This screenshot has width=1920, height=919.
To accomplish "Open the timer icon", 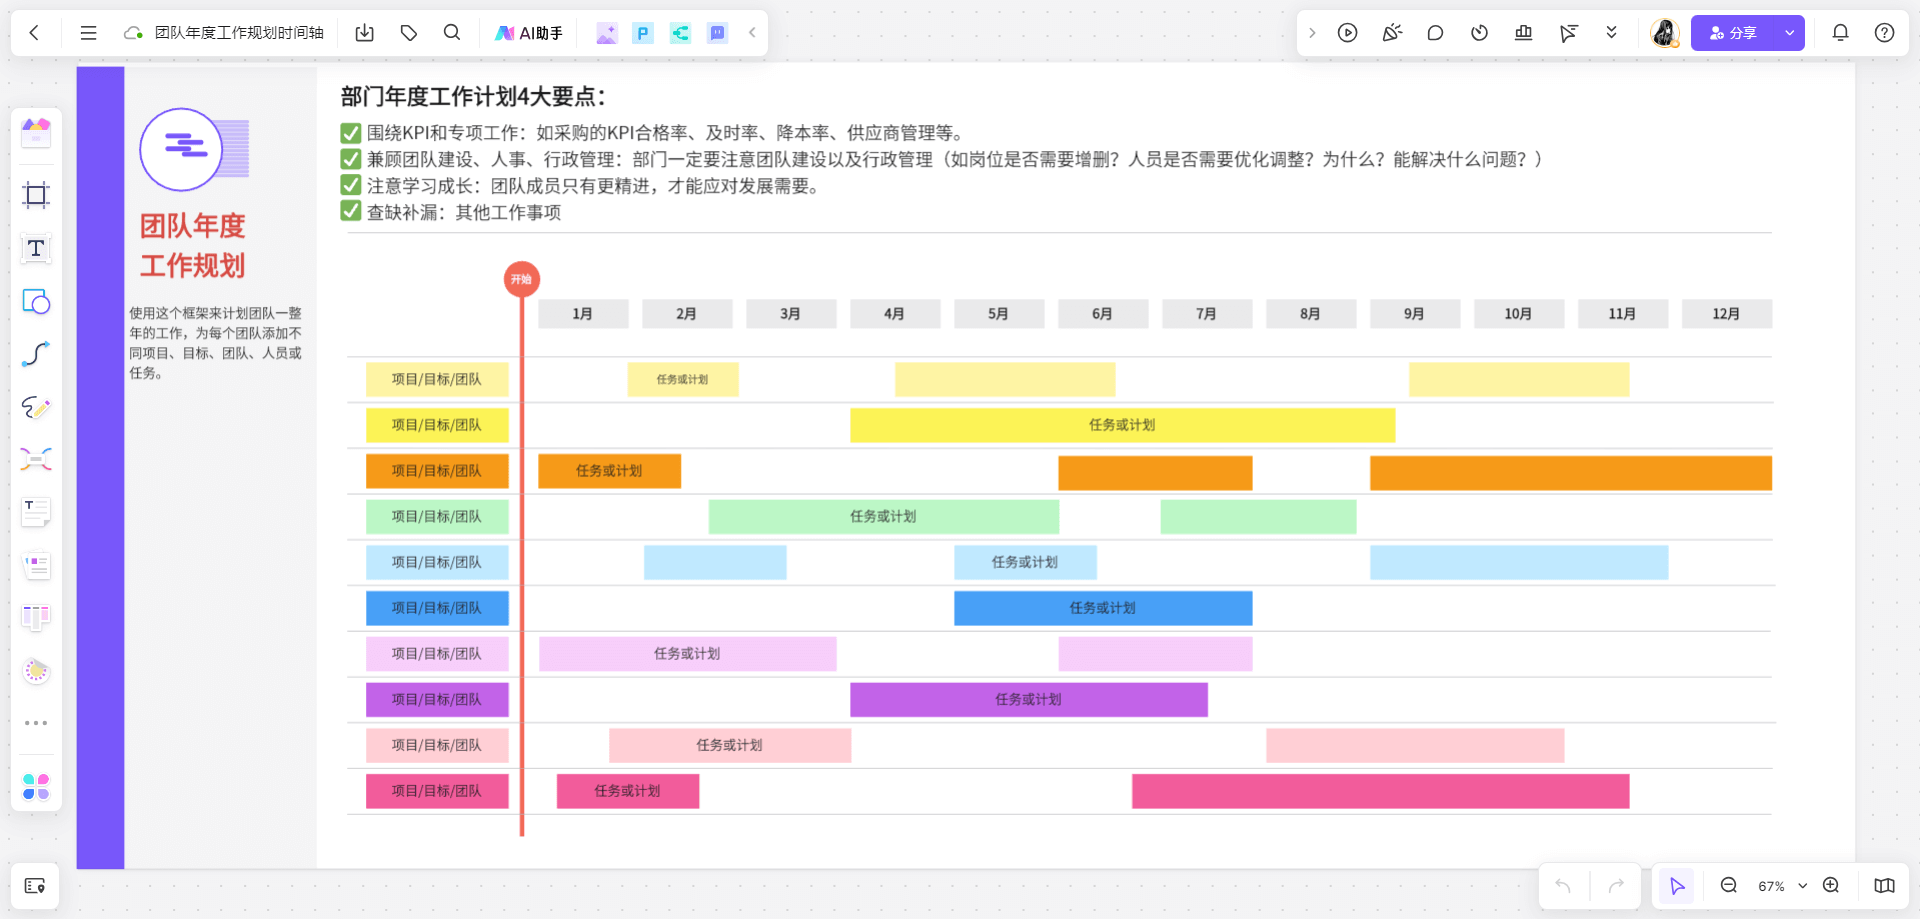I will 1479,33.
